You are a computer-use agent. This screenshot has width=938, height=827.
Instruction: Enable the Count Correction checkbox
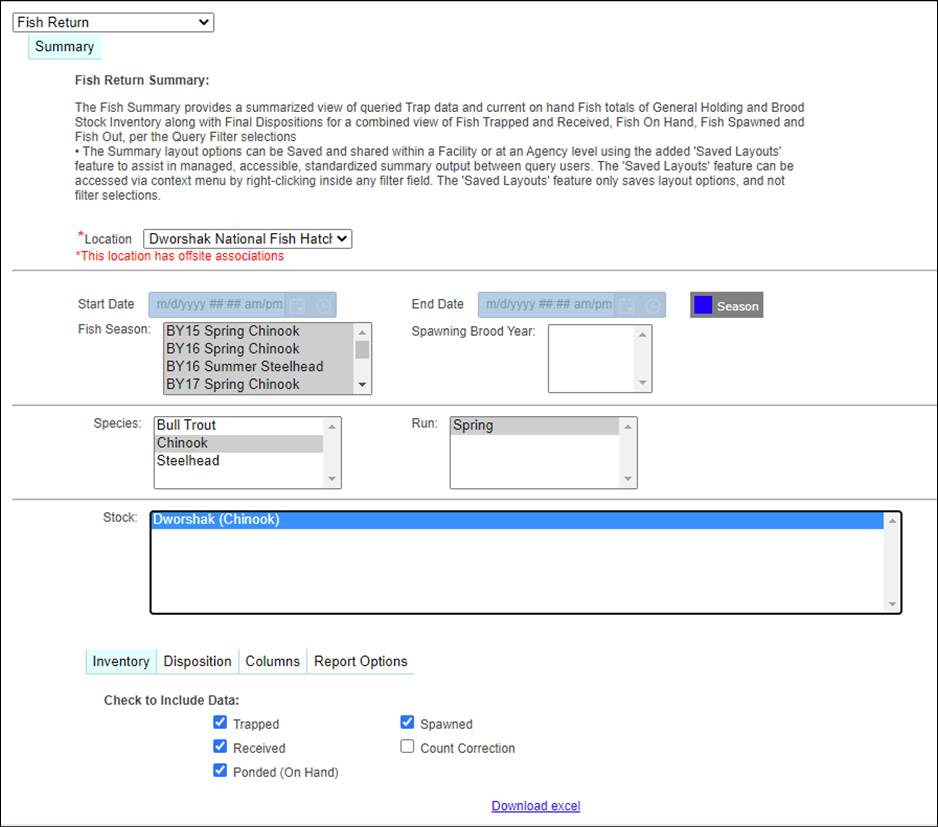click(407, 747)
